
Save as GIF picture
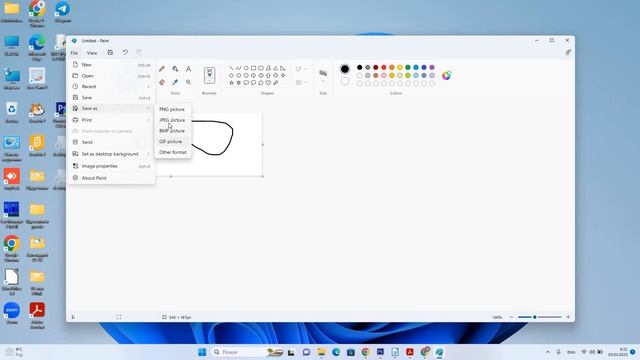pyautogui.click(x=173, y=142)
